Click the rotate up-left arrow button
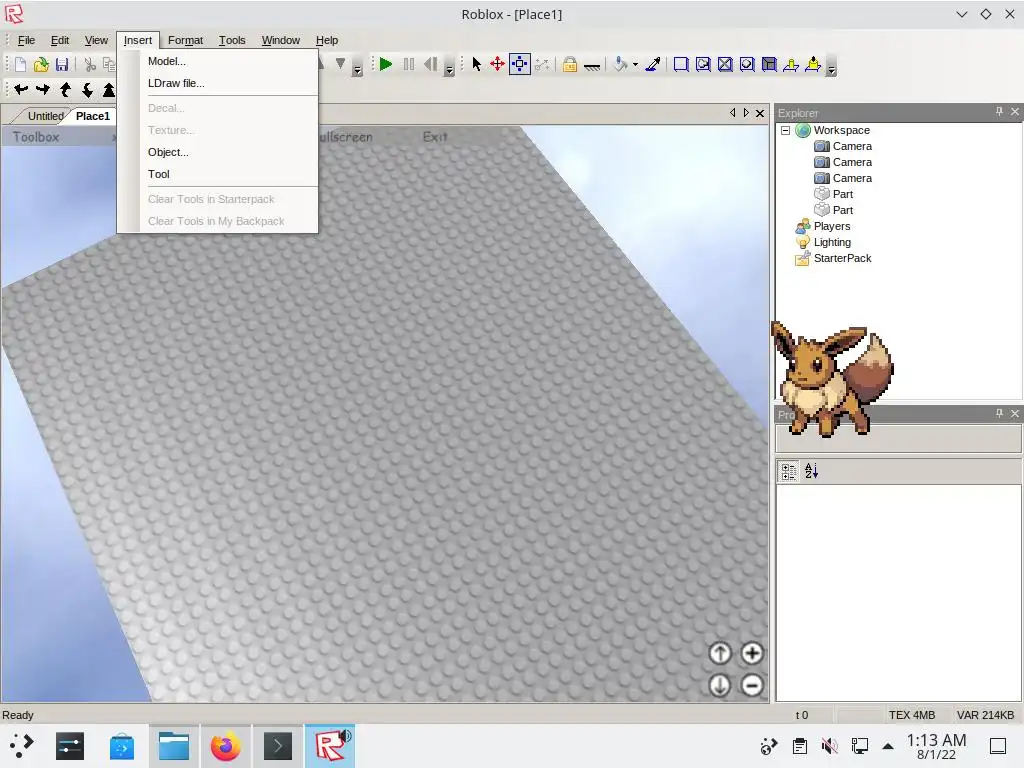This screenshot has height=768, width=1024. (65, 89)
